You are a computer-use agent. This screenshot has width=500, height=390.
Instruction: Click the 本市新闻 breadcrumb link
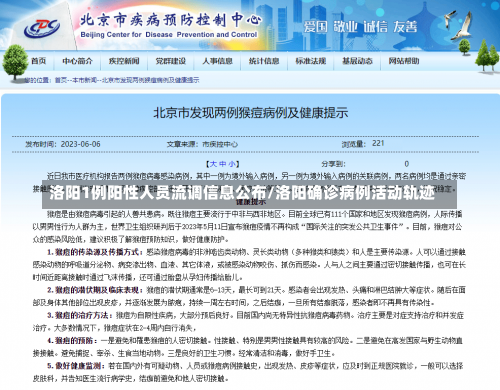[x=84, y=80]
